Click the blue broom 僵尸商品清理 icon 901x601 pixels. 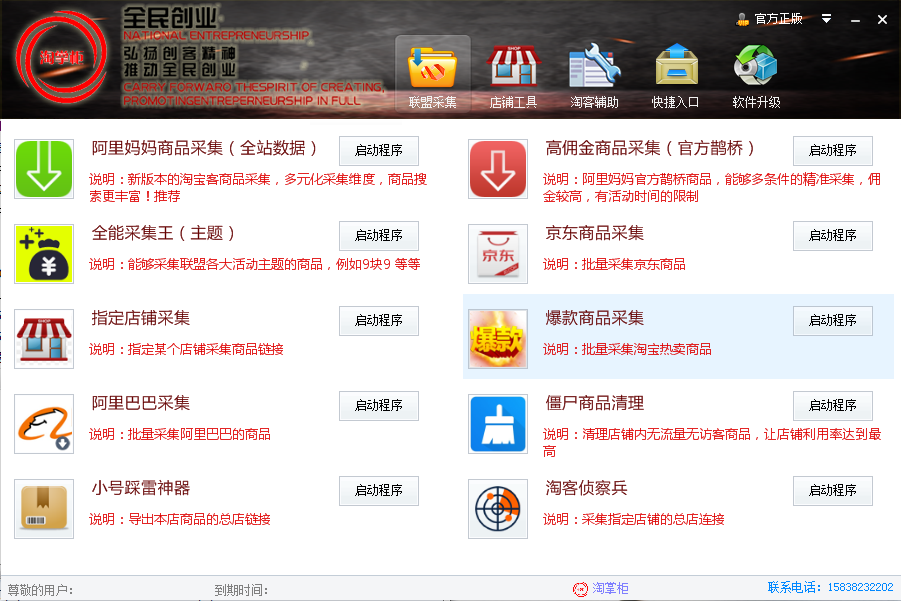[498, 424]
